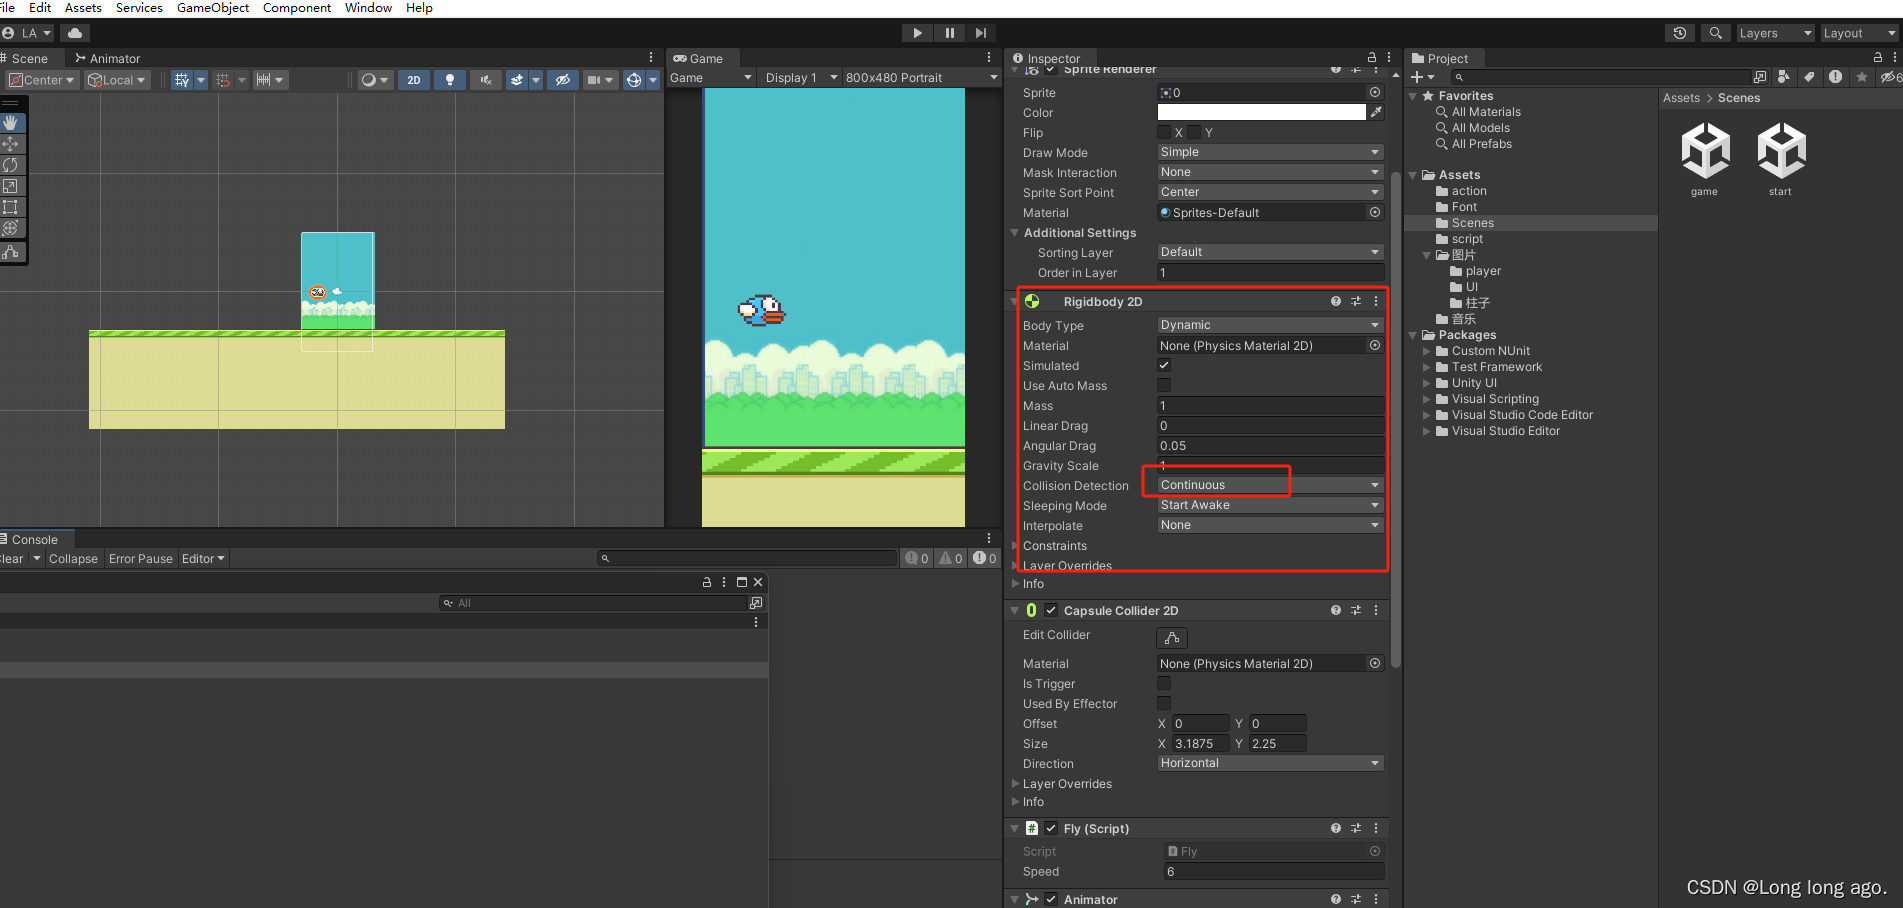The height and width of the screenshot is (908, 1903).
Task: Click the cloud services icon
Action: click(75, 33)
